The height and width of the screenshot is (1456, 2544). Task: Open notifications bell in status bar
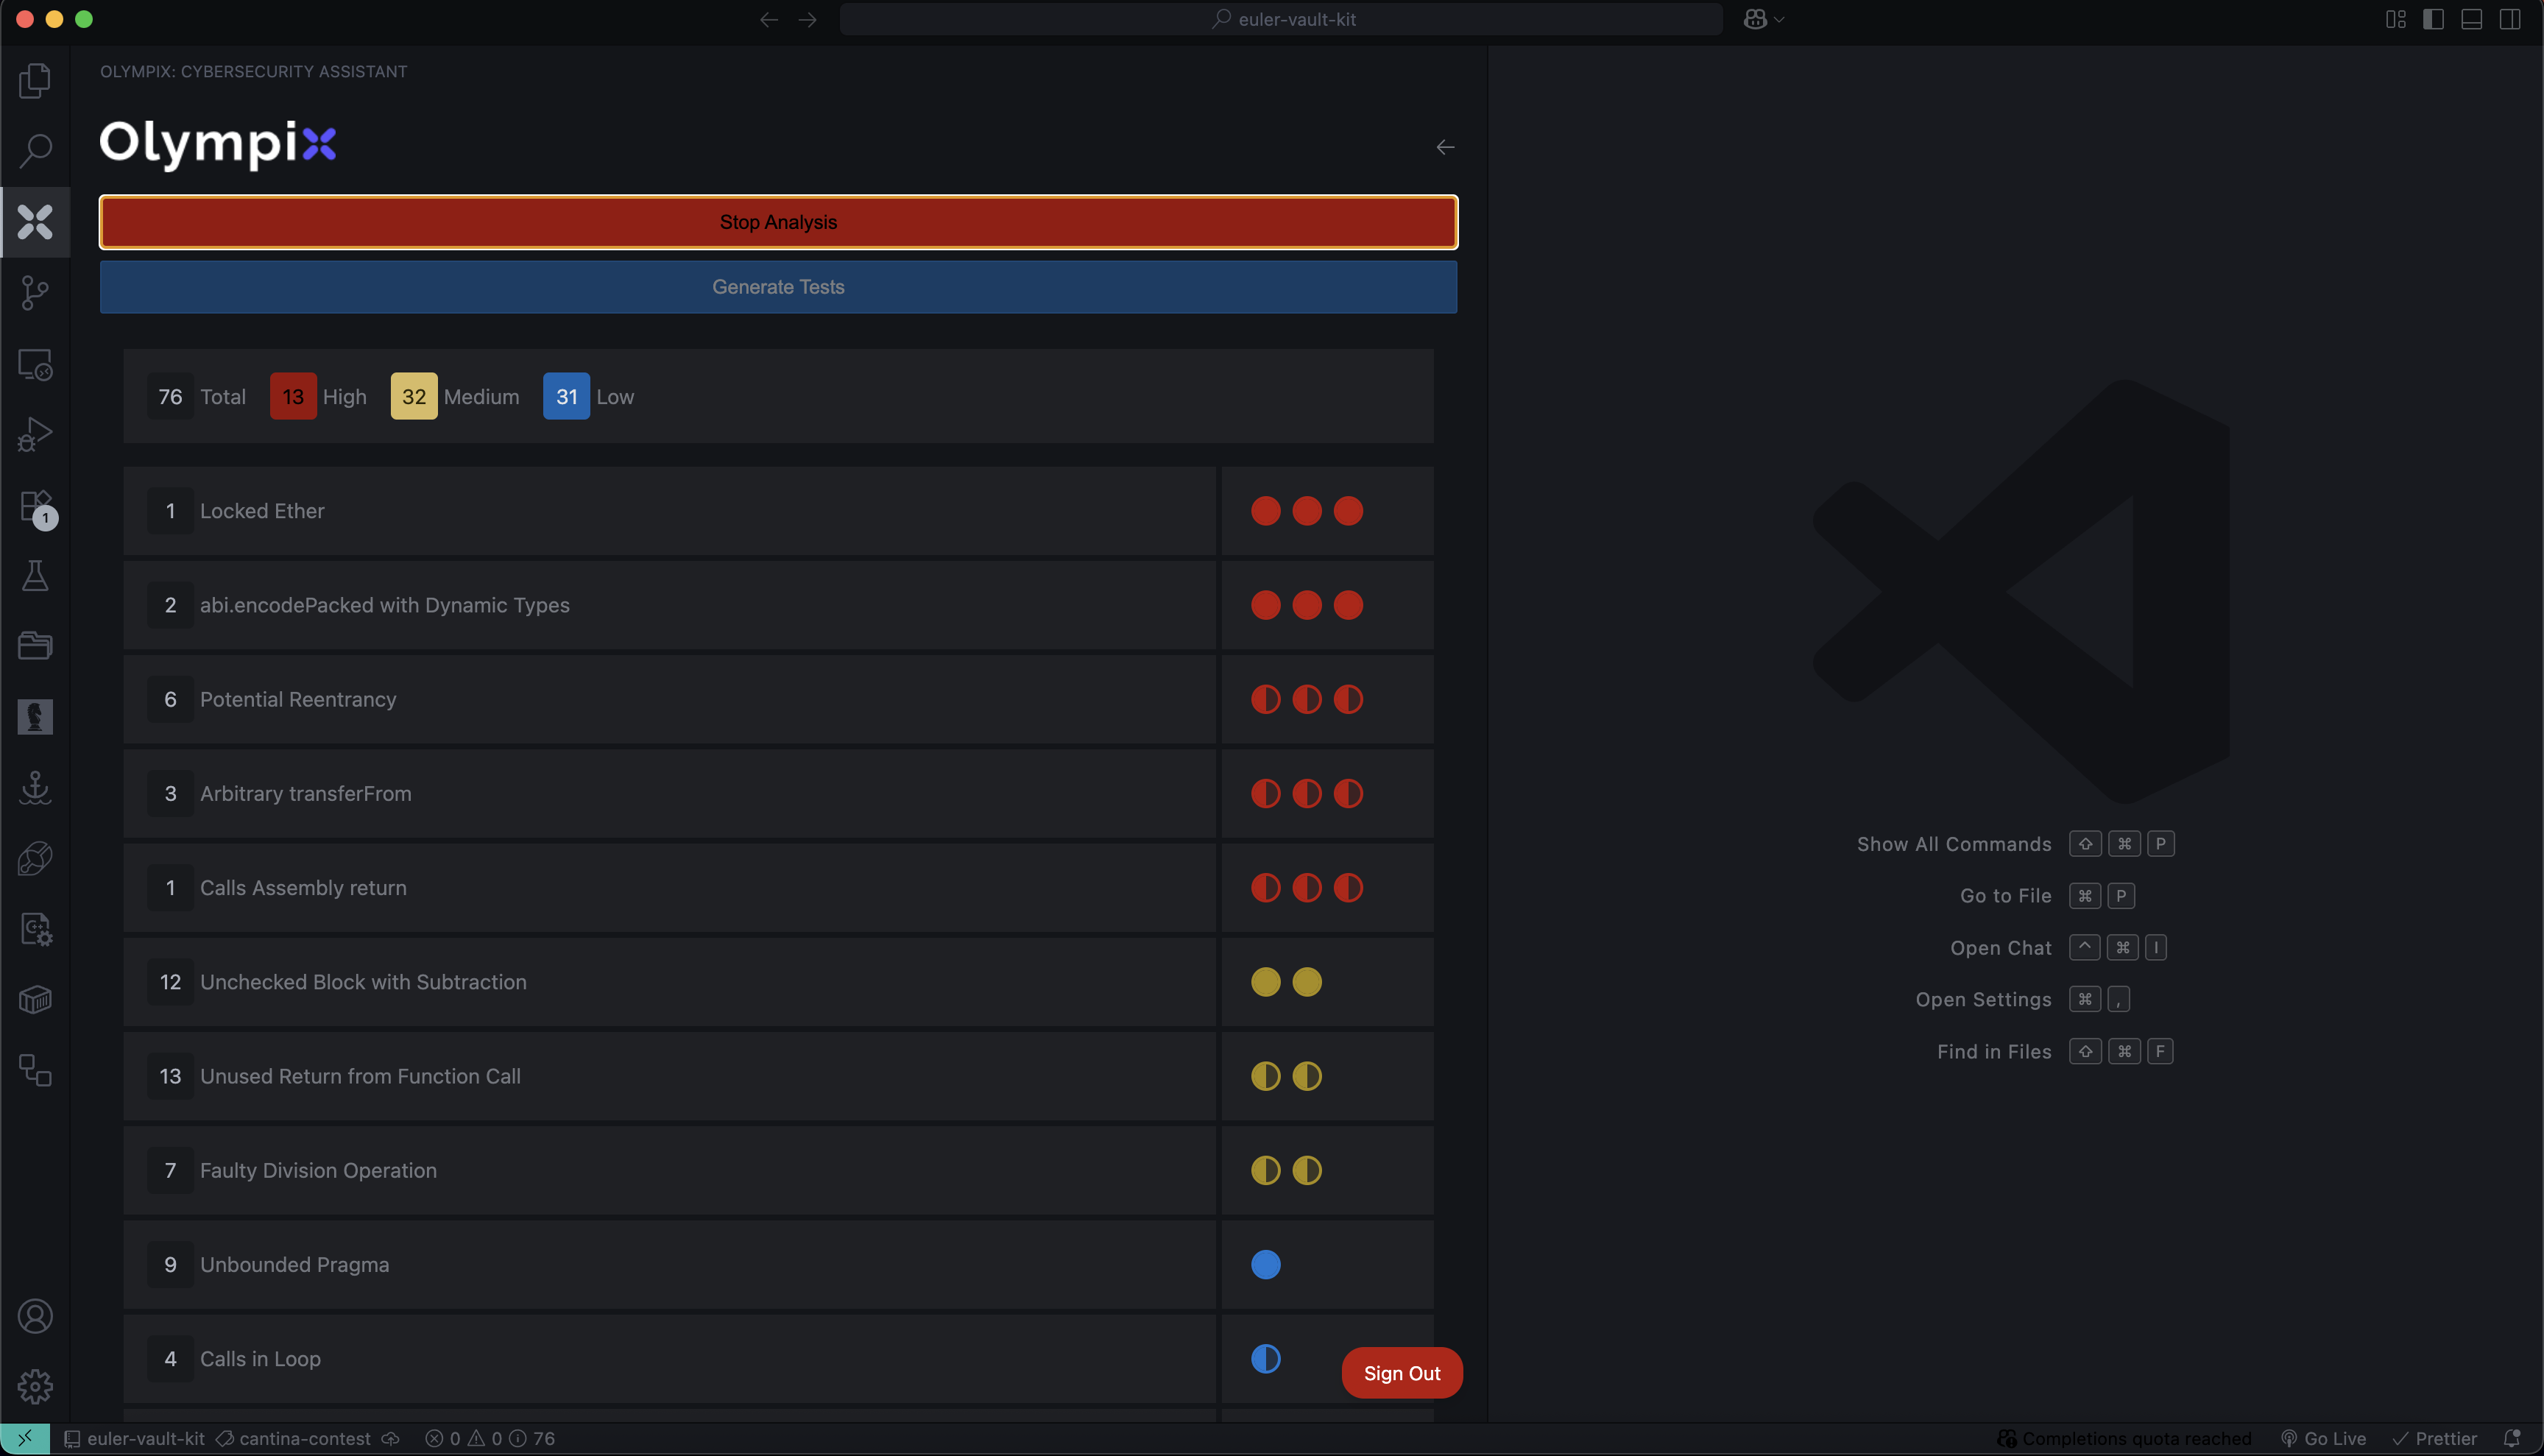pyautogui.click(x=2512, y=1438)
